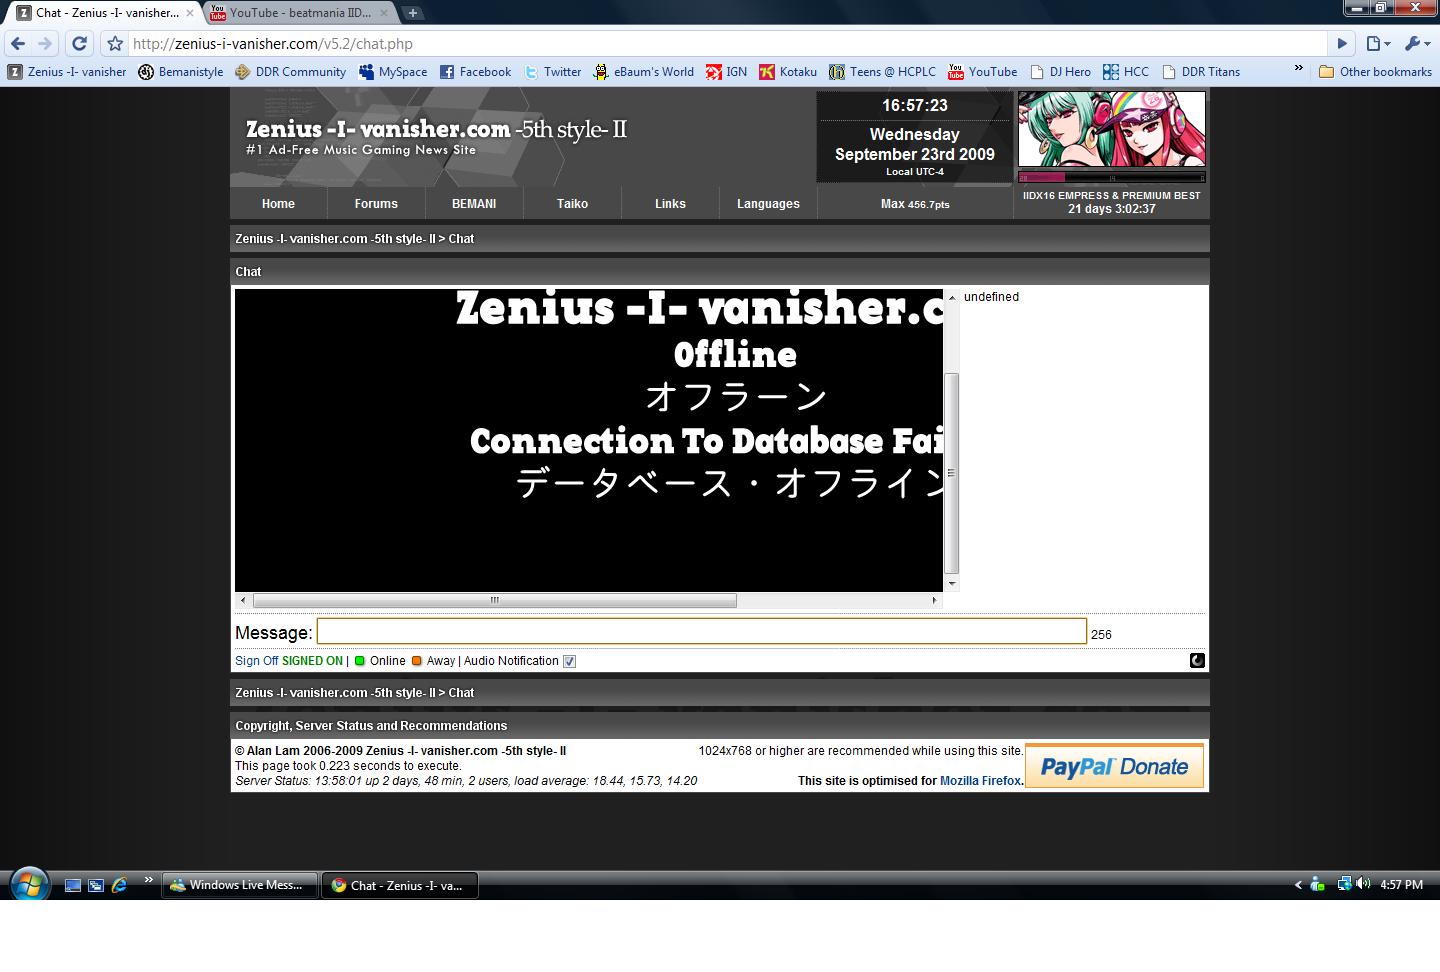Click the chat Message input field
This screenshot has width=1440, height=972.
[701, 631]
